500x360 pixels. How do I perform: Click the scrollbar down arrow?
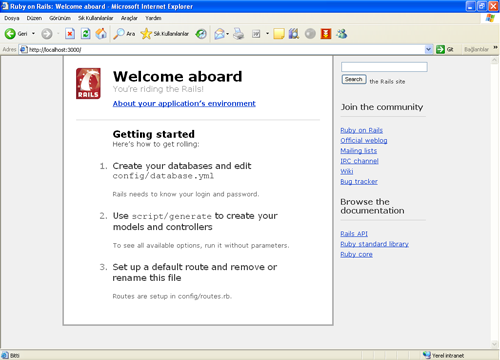[x=494, y=344]
